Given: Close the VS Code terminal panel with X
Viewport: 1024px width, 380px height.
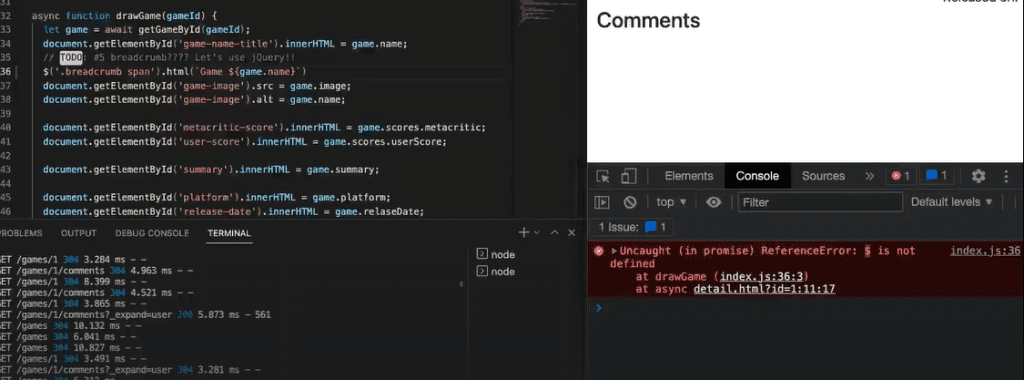Looking at the screenshot, I should tap(571, 233).
